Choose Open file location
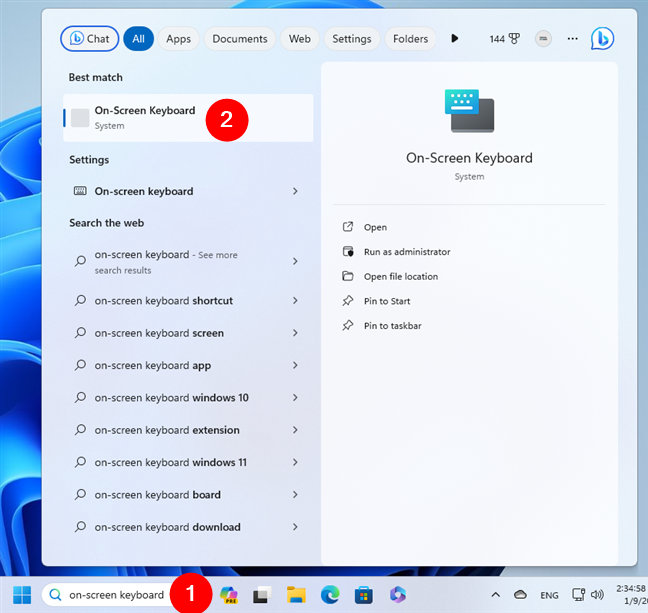 pos(401,277)
